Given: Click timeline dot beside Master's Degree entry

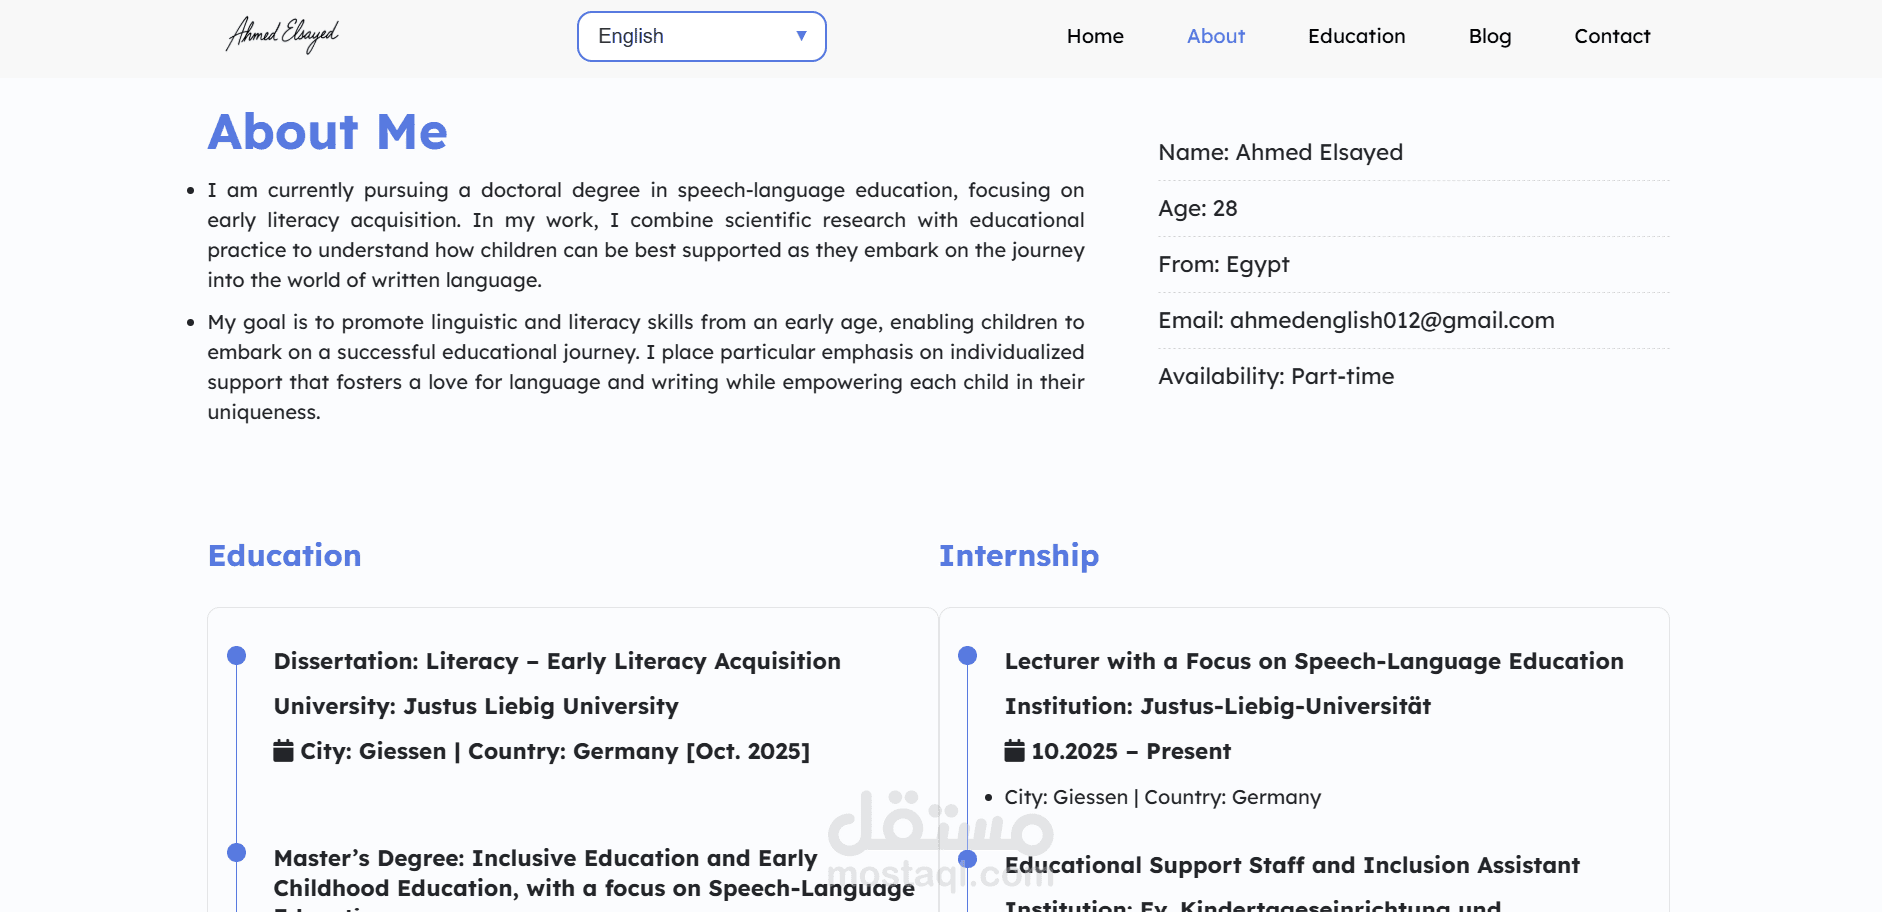Looking at the screenshot, I should pyautogui.click(x=236, y=853).
